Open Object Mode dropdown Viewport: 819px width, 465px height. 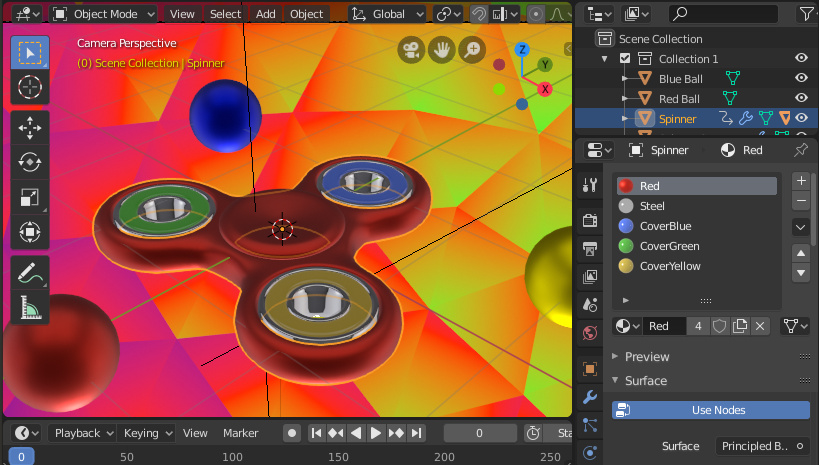pyautogui.click(x=104, y=14)
